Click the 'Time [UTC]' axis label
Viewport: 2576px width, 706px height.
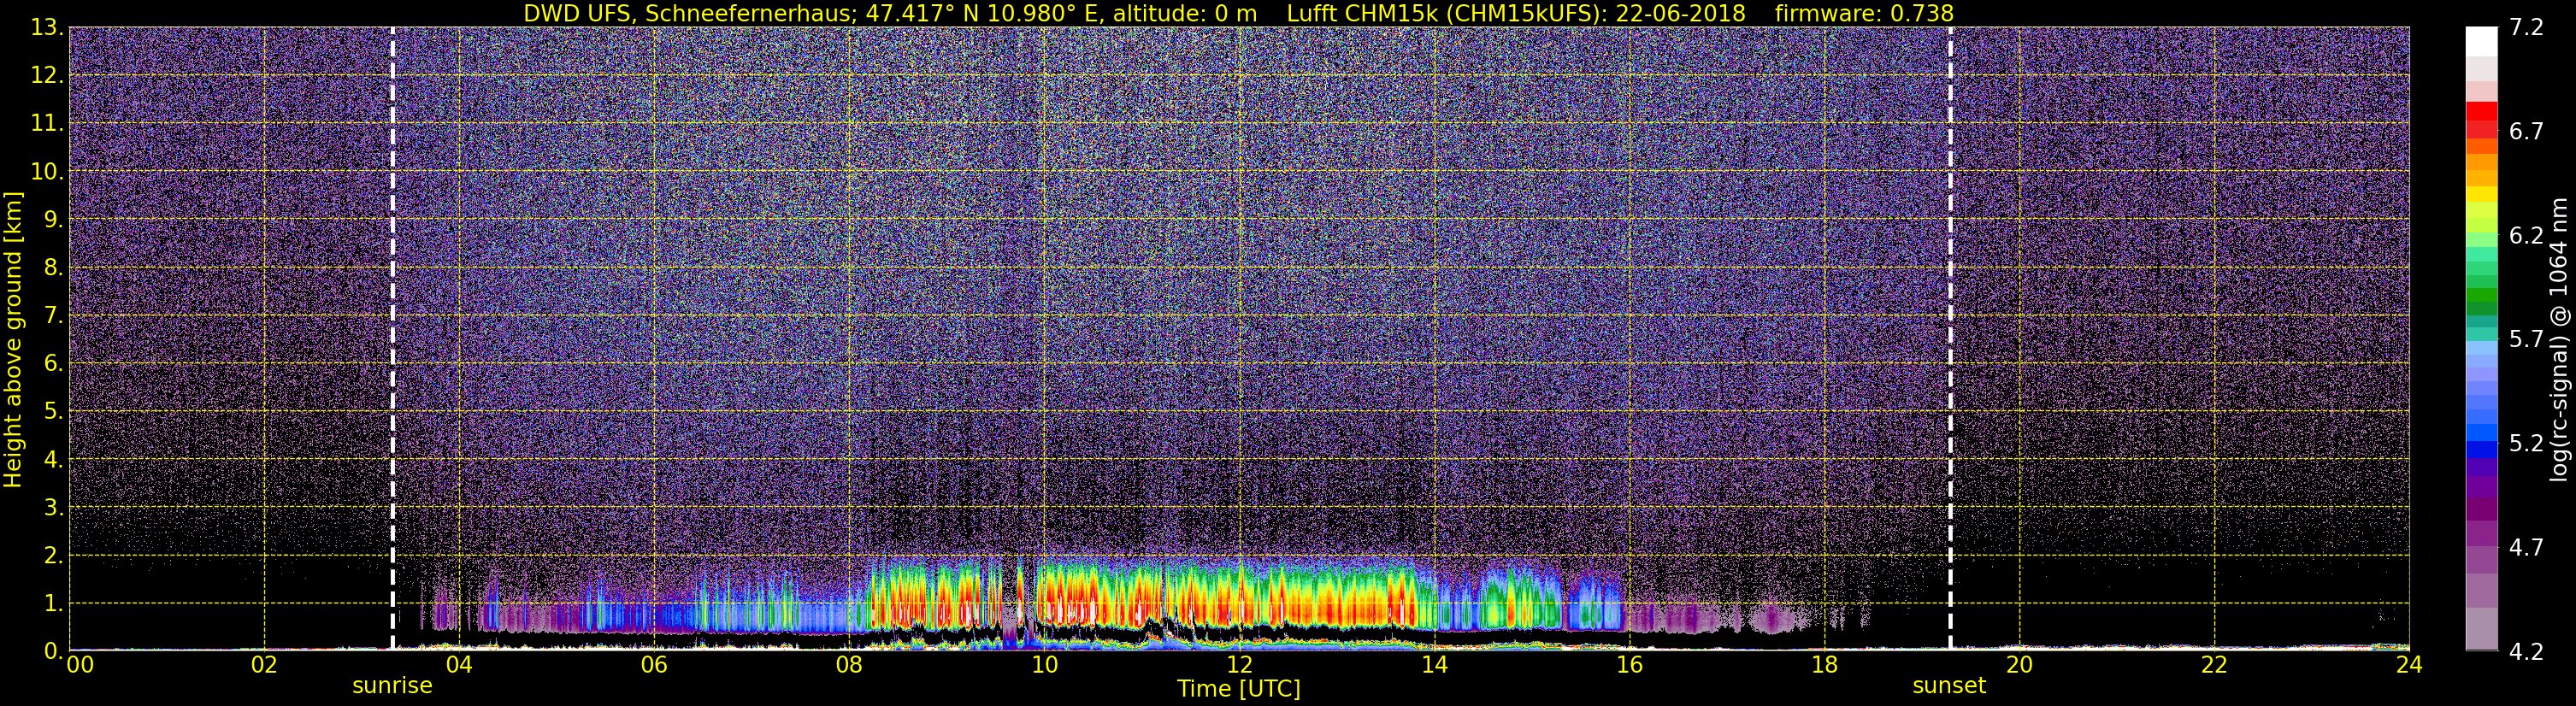tap(1238, 689)
